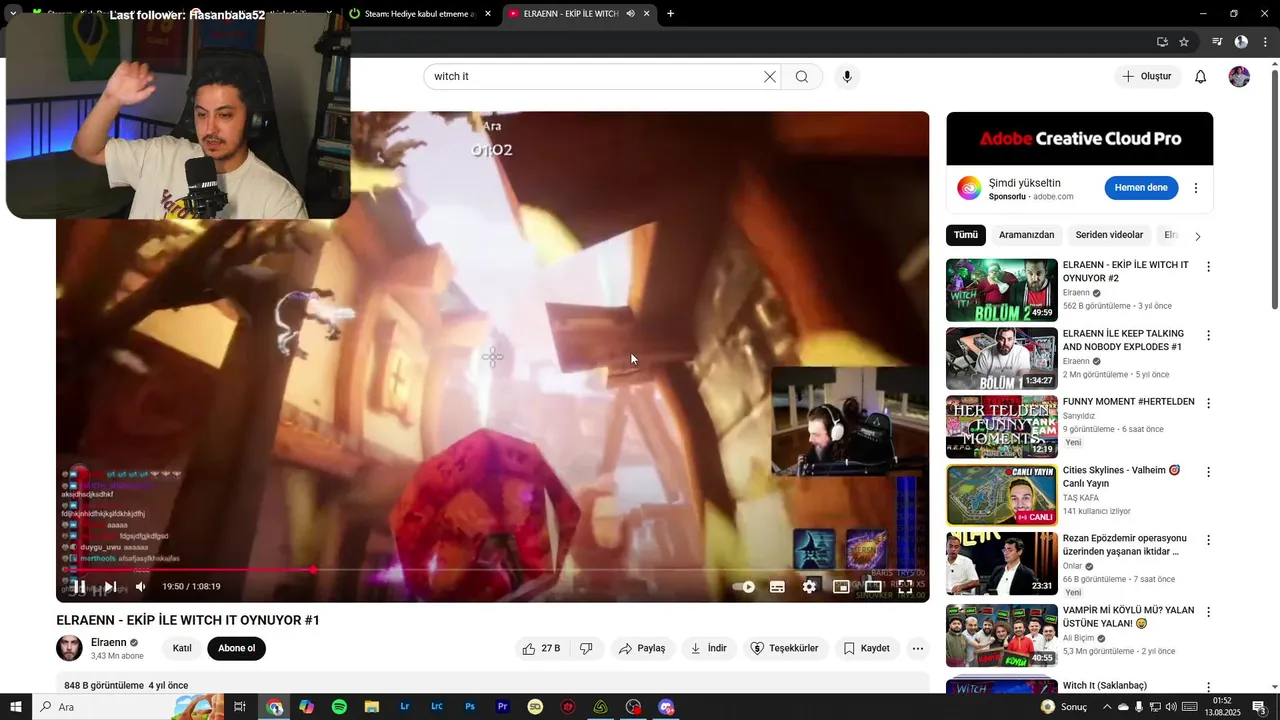Toggle subtitles/captions button in player
The height and width of the screenshot is (720, 1280).
tap(777, 587)
